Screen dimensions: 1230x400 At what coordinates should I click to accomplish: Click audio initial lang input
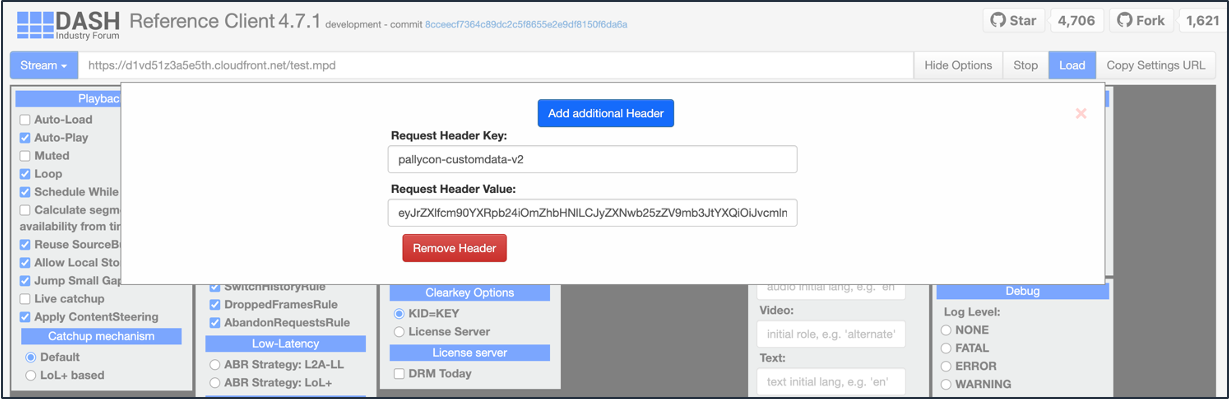(x=831, y=289)
